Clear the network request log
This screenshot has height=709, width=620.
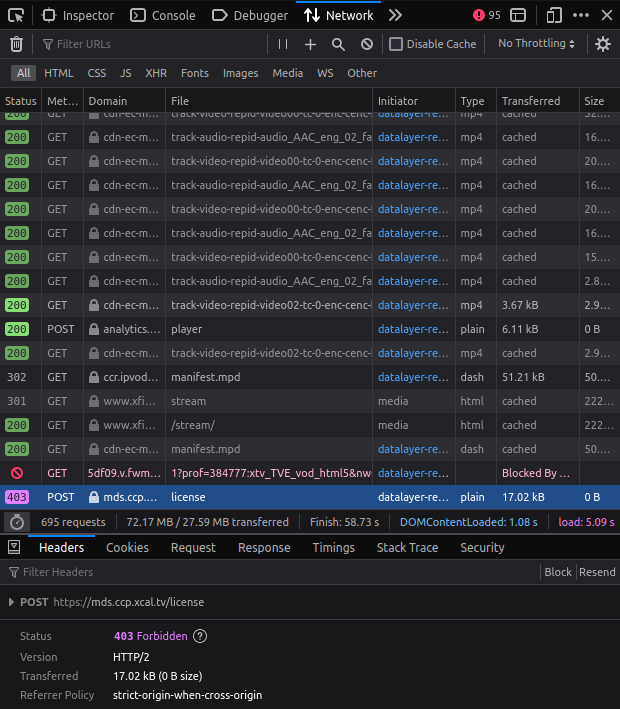16,44
